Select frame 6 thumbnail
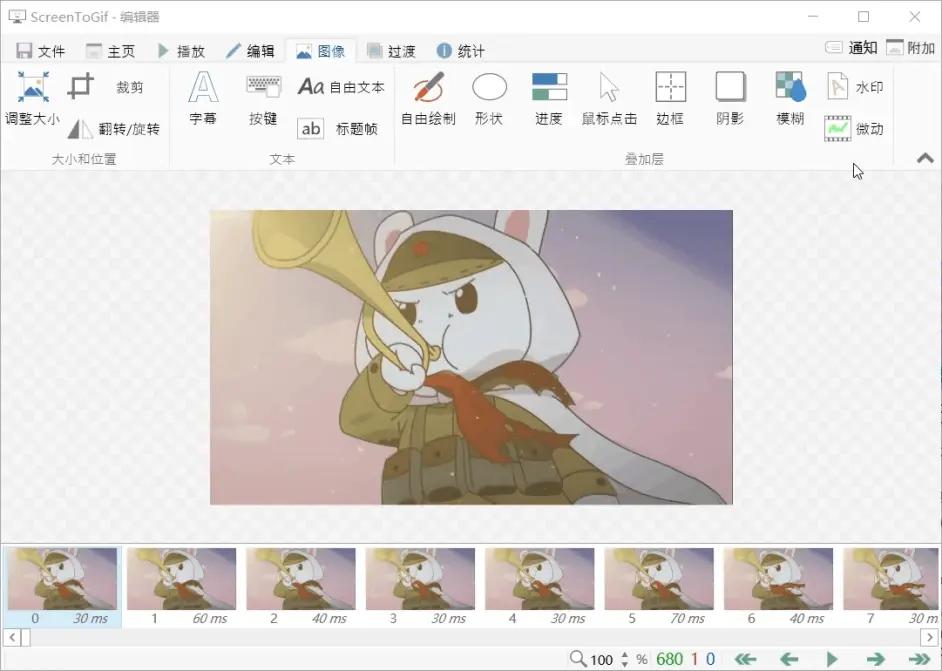Image resolution: width=942 pixels, height=671 pixels. (779, 587)
